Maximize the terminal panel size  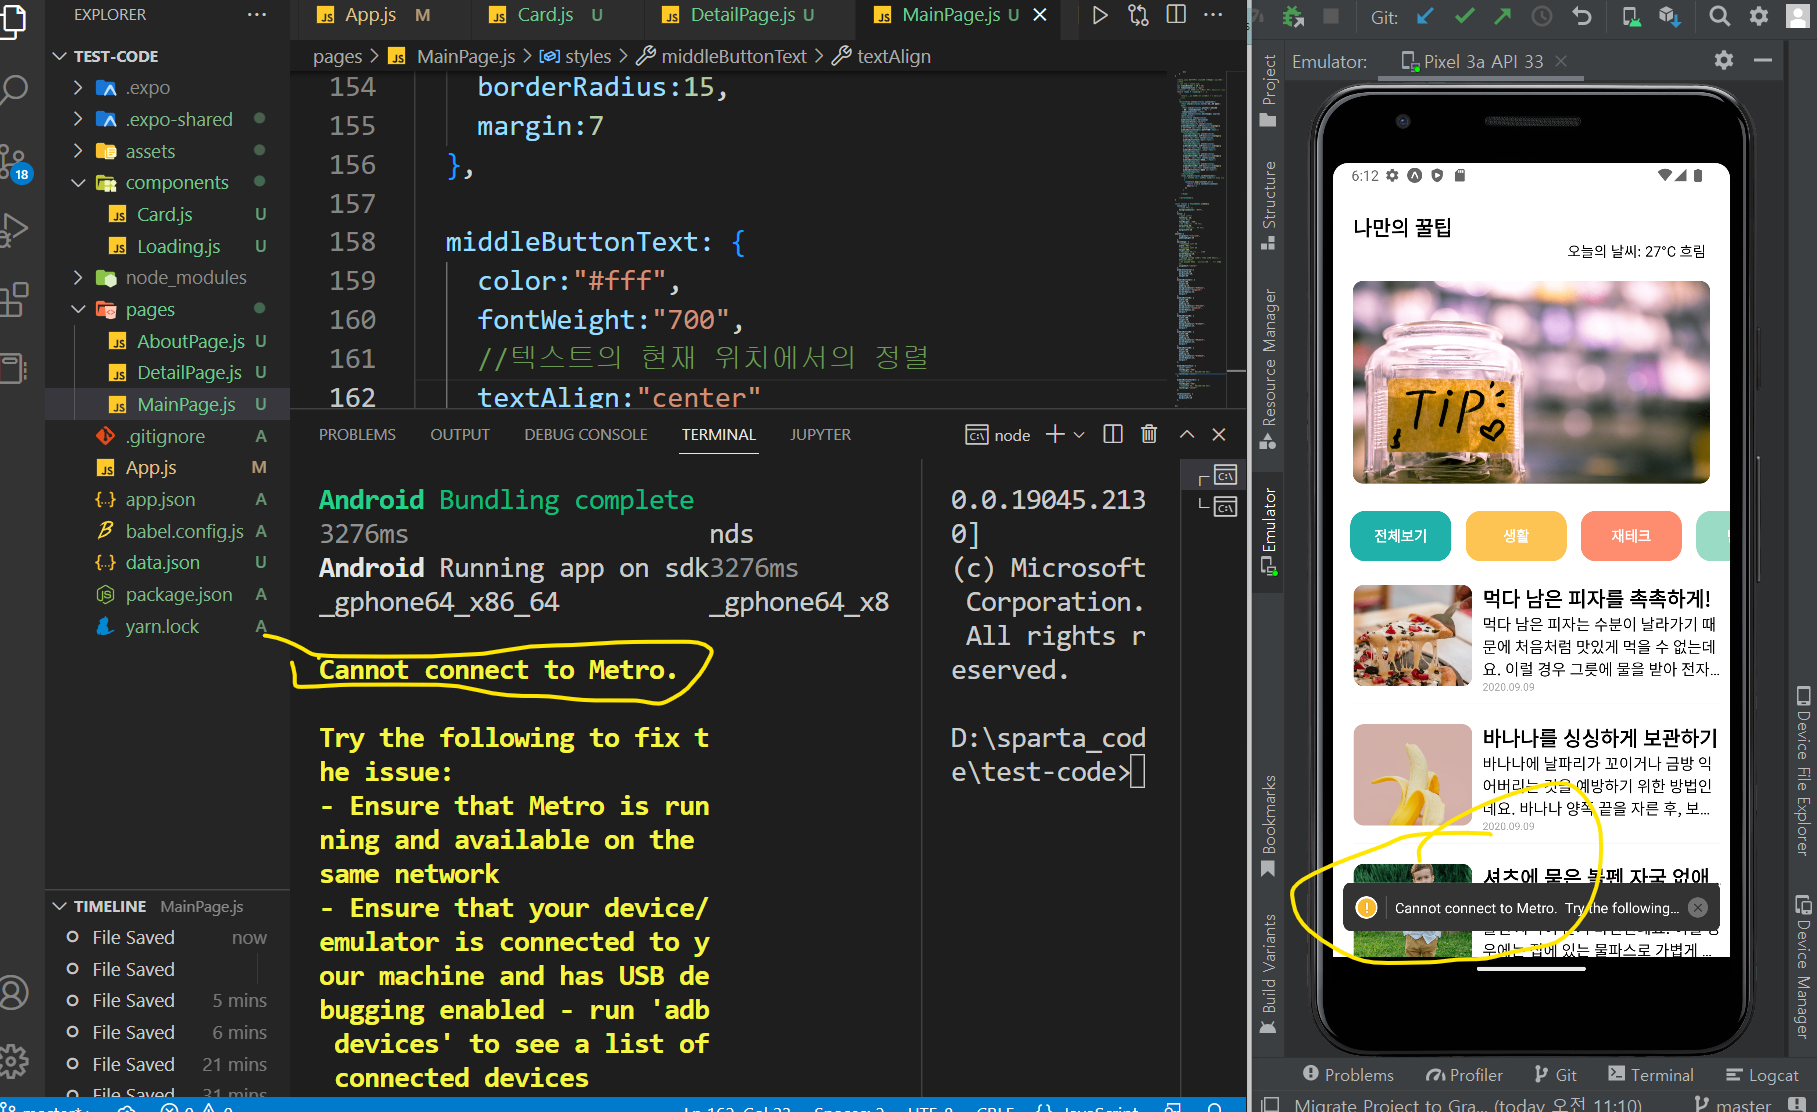click(x=1187, y=434)
